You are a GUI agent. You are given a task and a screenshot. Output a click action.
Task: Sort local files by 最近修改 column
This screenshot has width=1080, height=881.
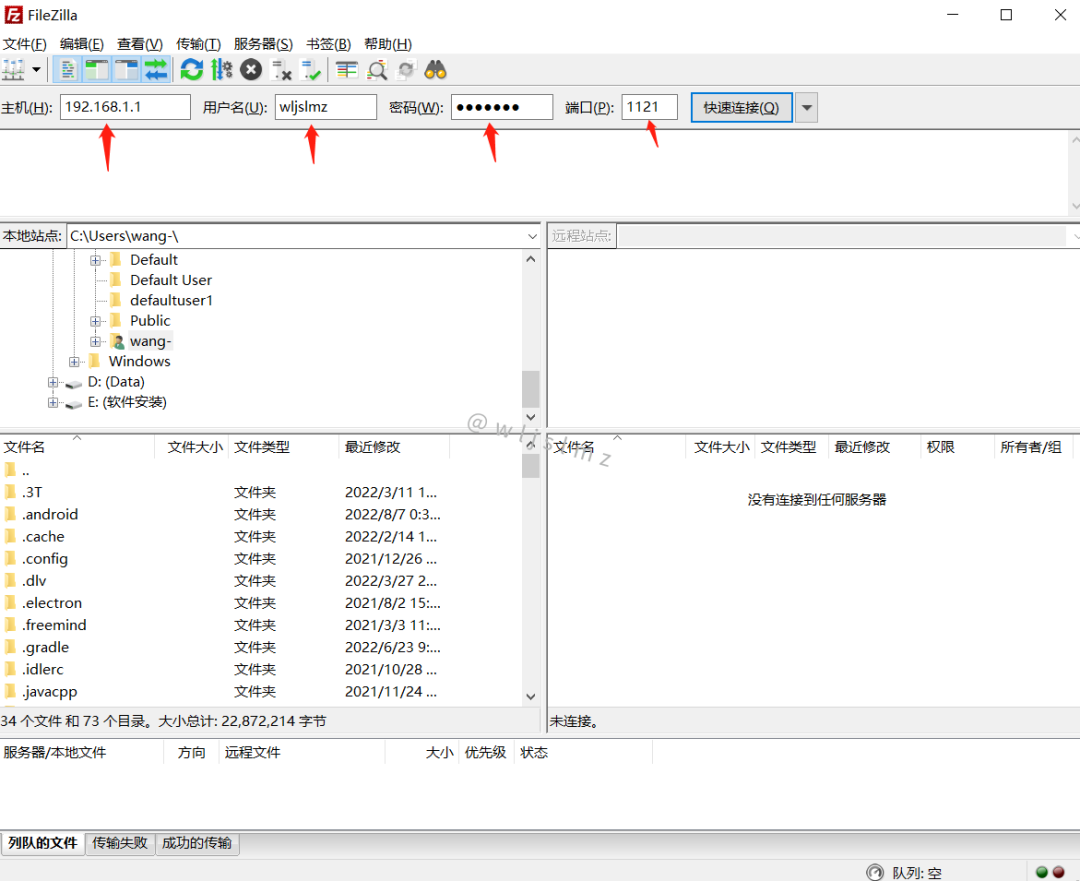pyautogui.click(x=395, y=447)
